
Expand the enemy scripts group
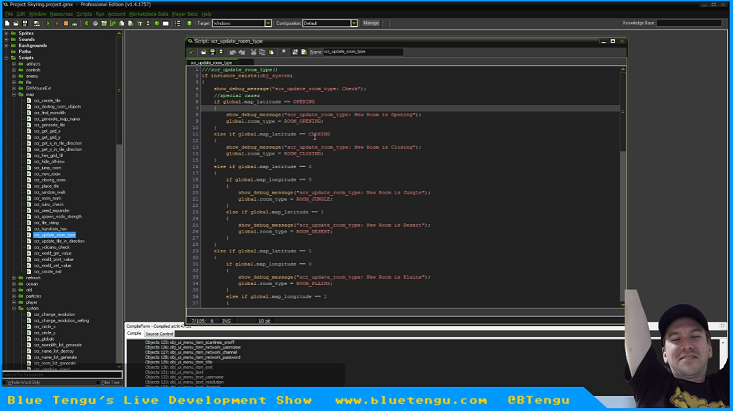(14, 76)
